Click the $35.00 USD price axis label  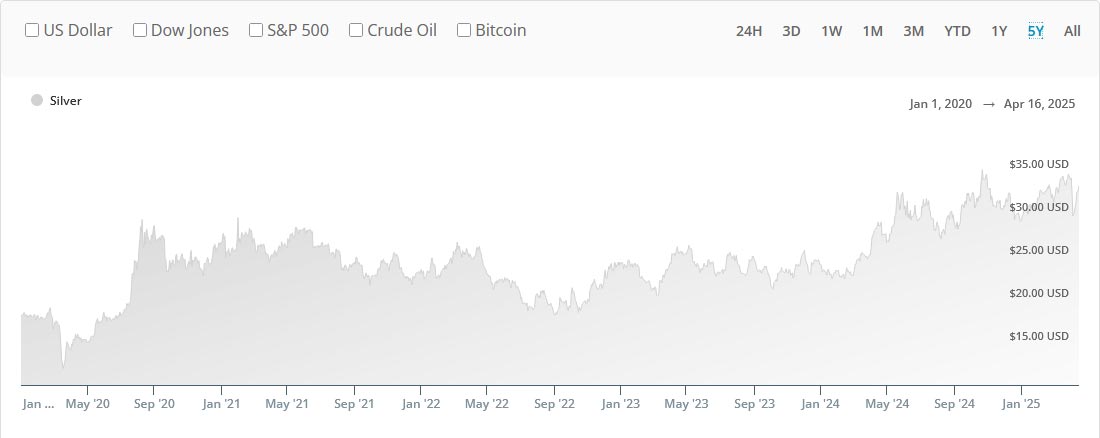click(x=1039, y=164)
